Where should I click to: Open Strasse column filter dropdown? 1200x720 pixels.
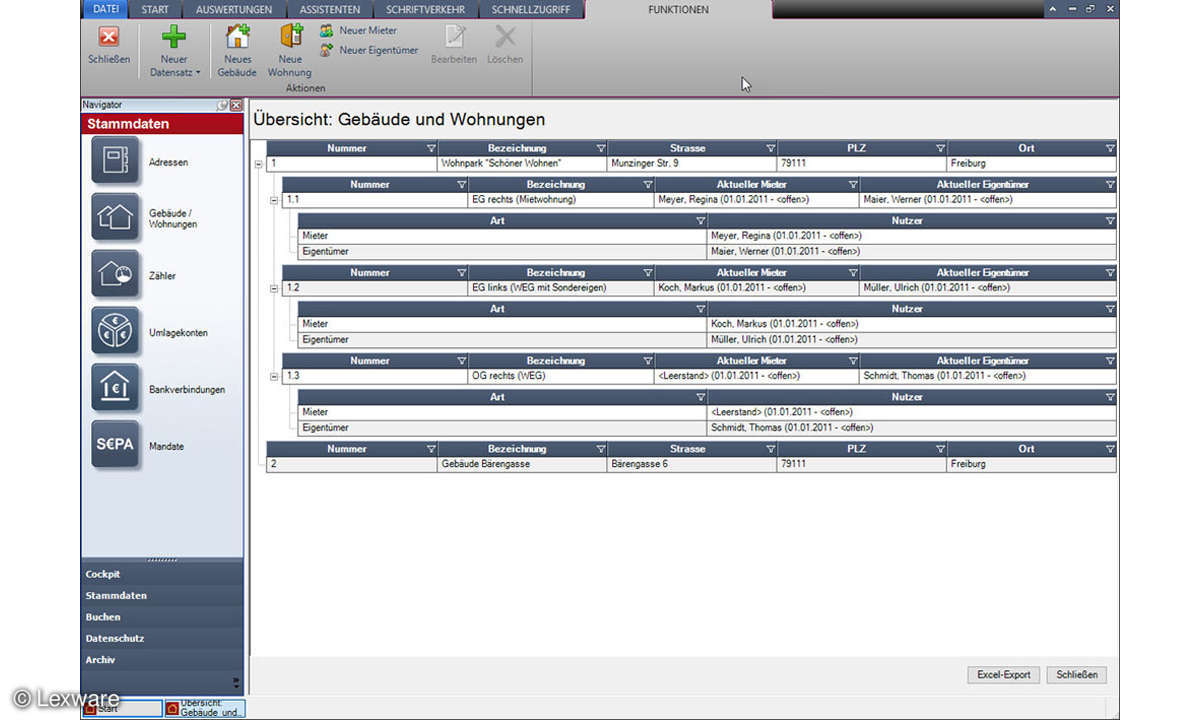770,148
